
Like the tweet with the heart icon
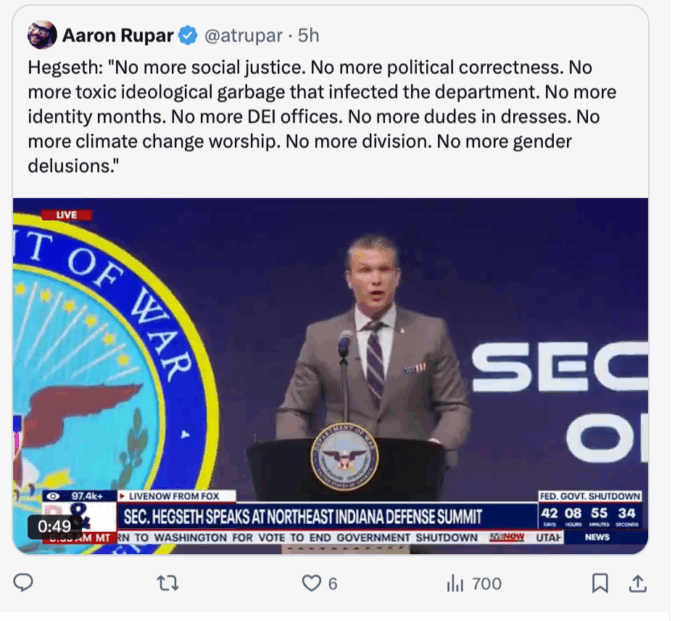[x=312, y=583]
